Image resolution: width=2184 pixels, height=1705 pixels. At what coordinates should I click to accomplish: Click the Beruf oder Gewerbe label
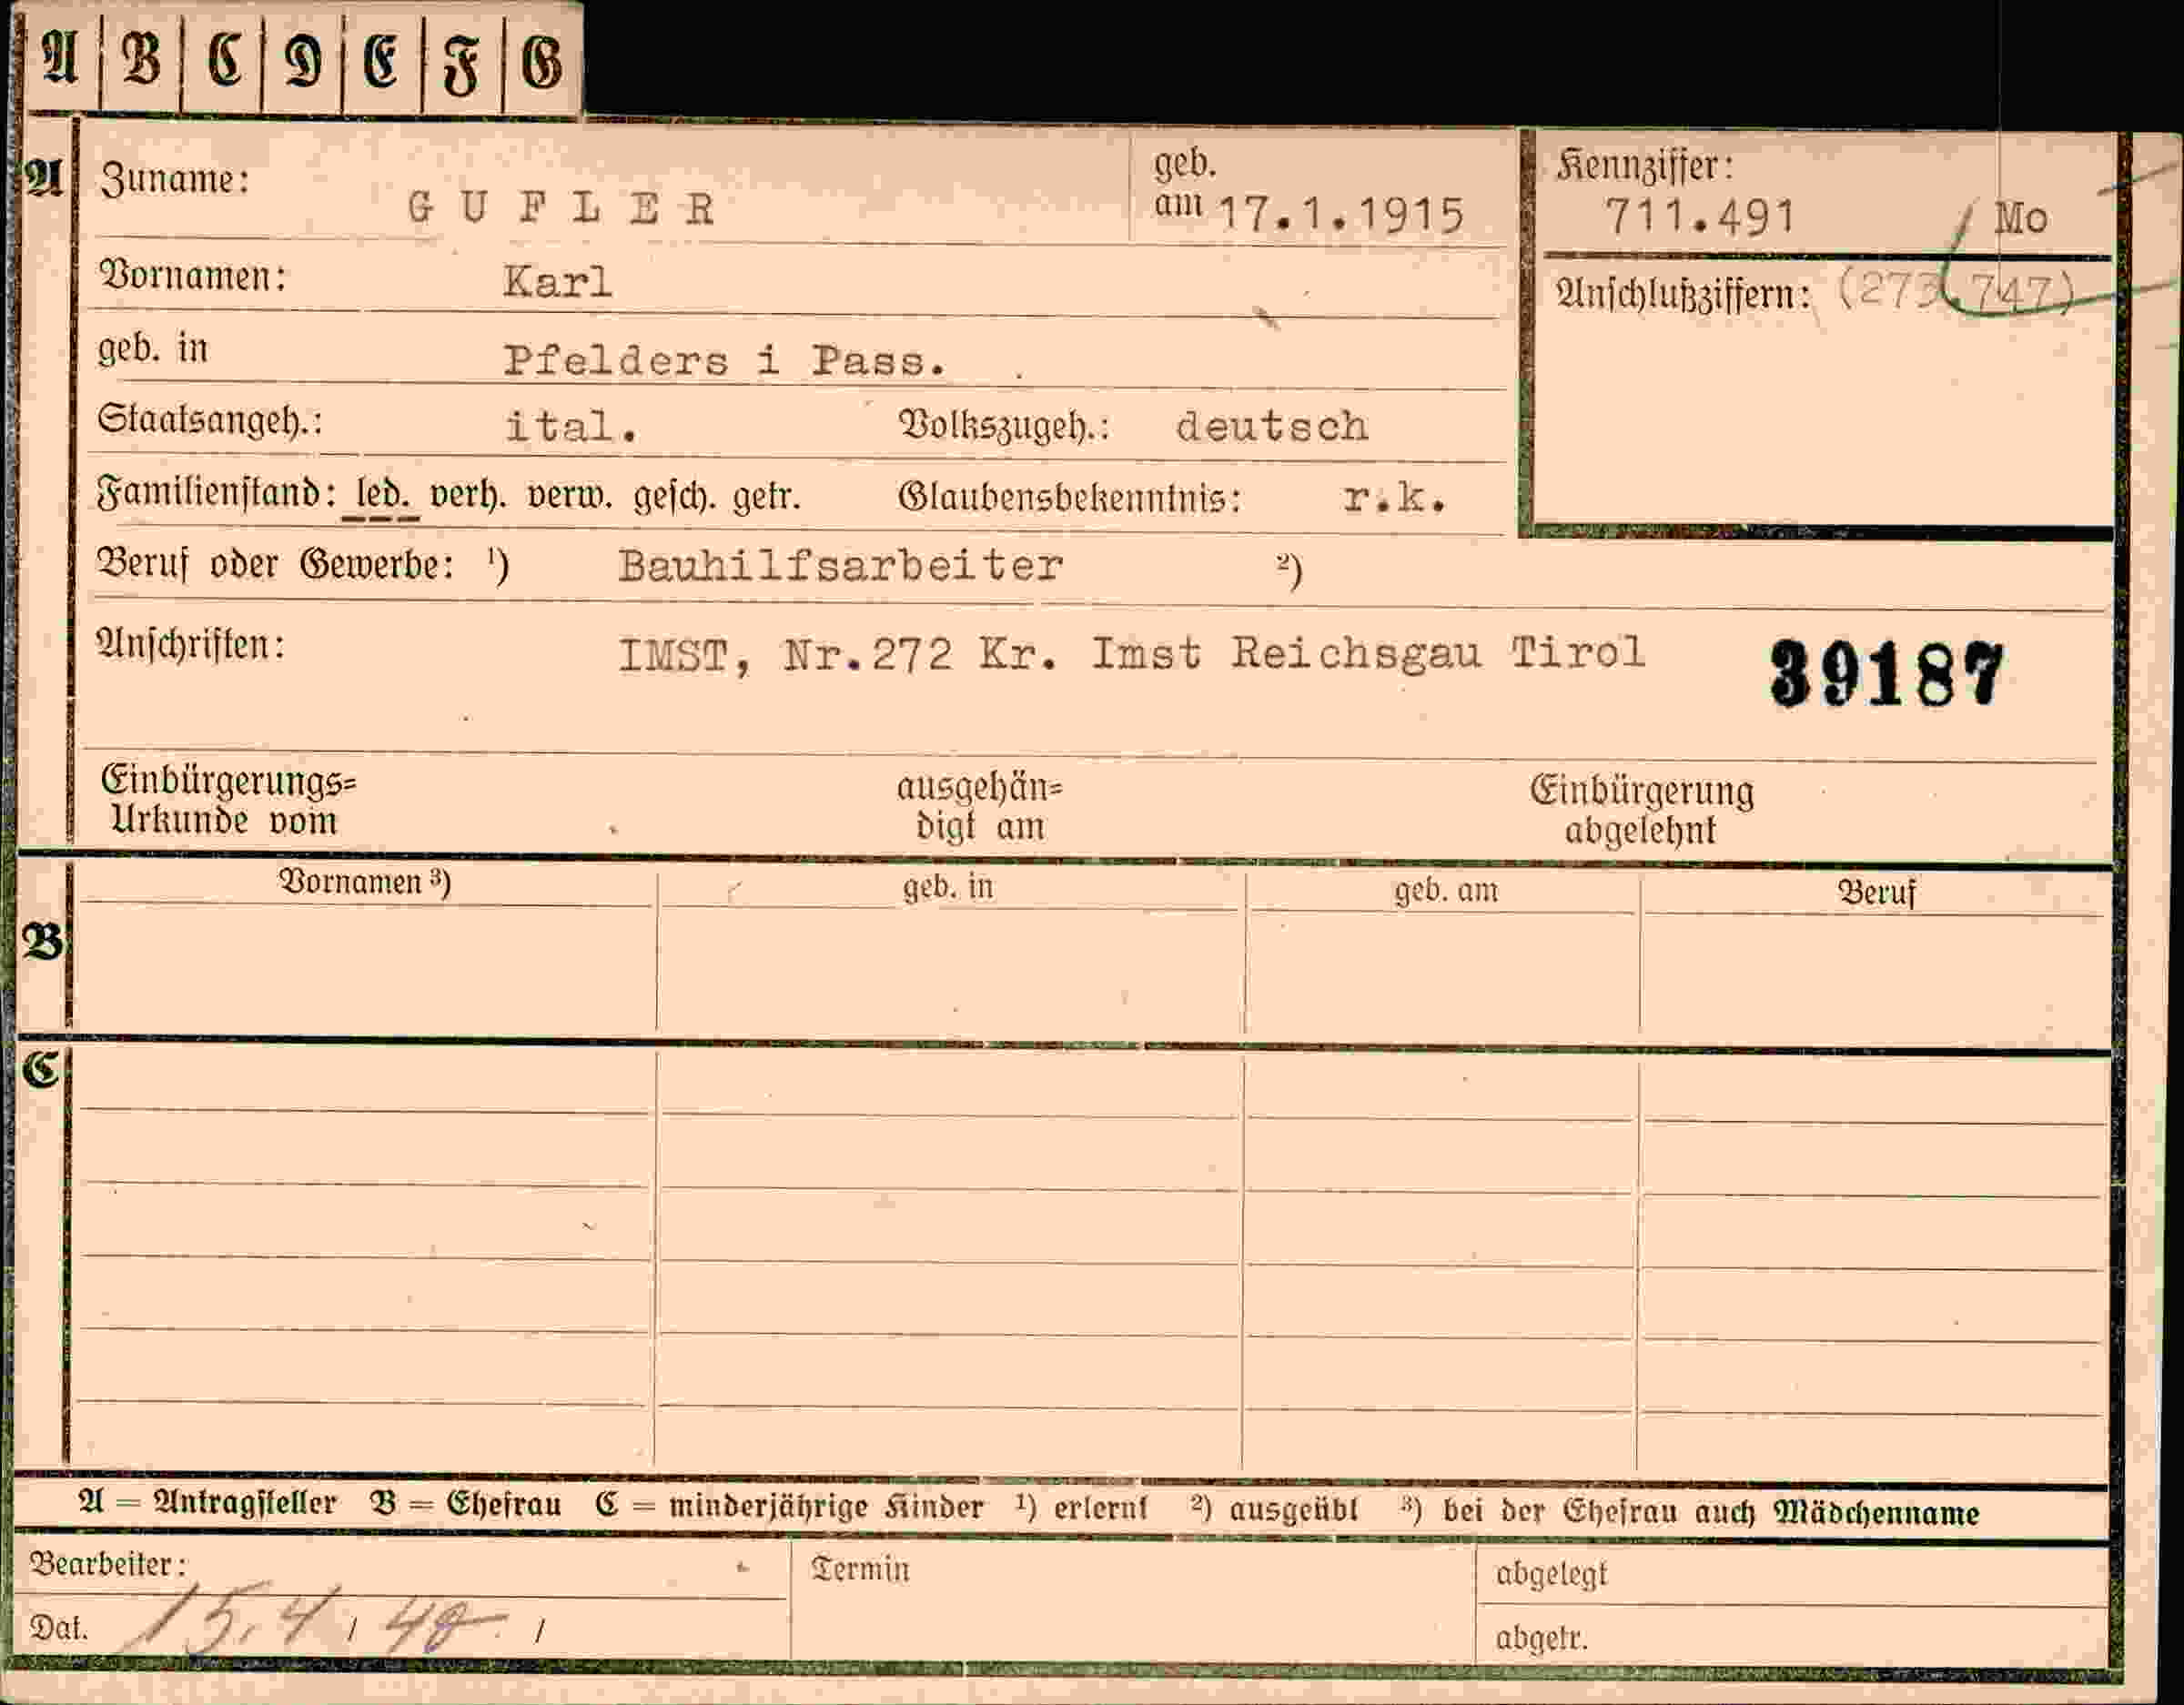(x=275, y=566)
